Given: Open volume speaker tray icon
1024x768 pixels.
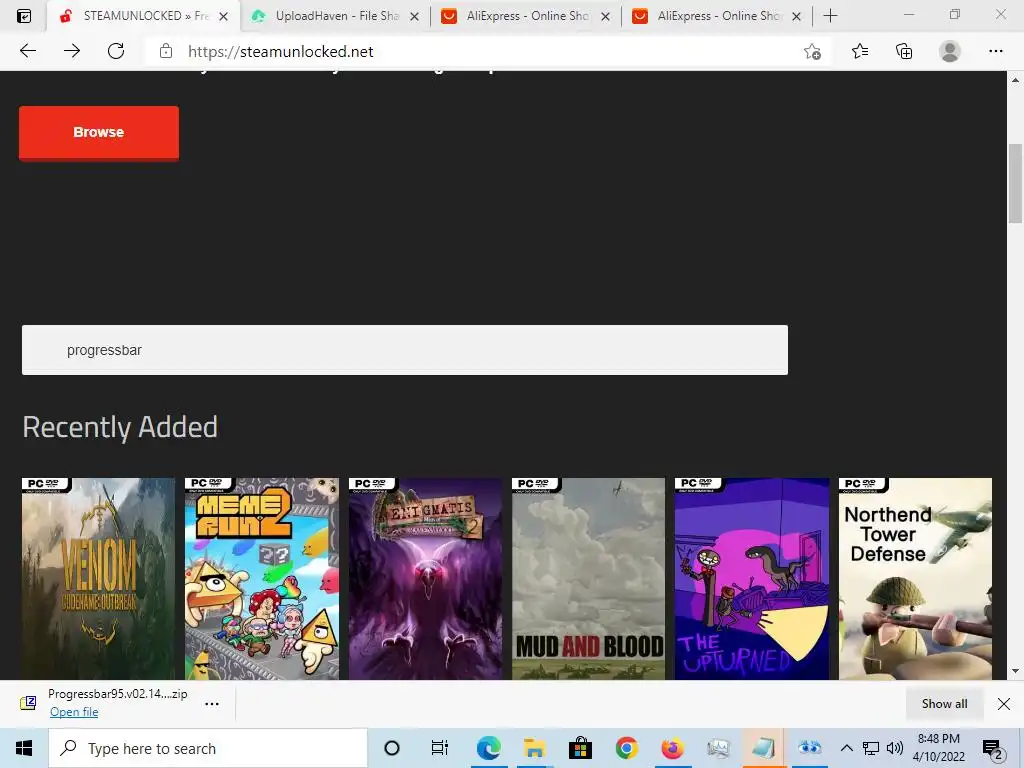Looking at the screenshot, I should 895,748.
